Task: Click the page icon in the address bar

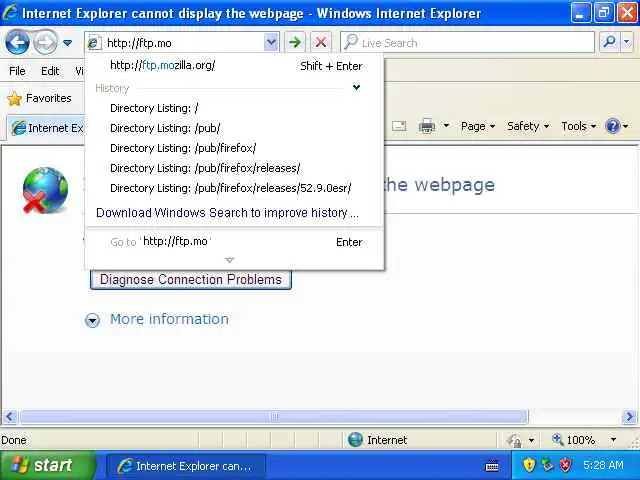Action: [94, 42]
